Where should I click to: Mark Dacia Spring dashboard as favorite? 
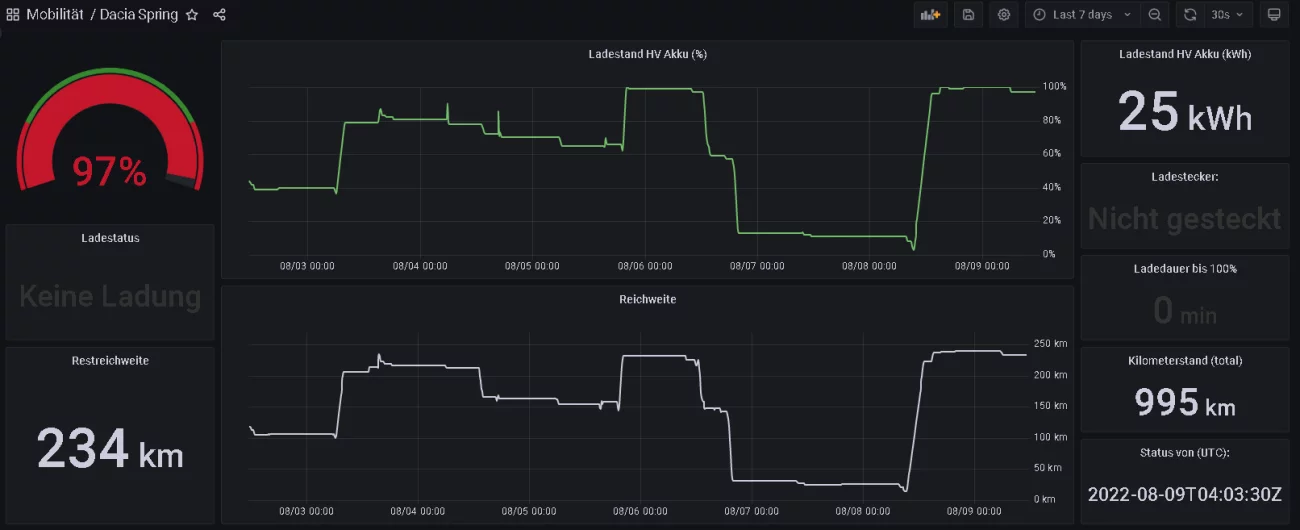pos(192,15)
